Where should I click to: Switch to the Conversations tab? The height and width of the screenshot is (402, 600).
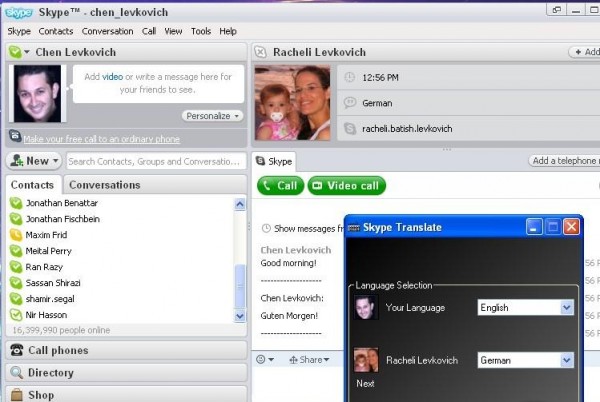pyautogui.click(x=104, y=185)
